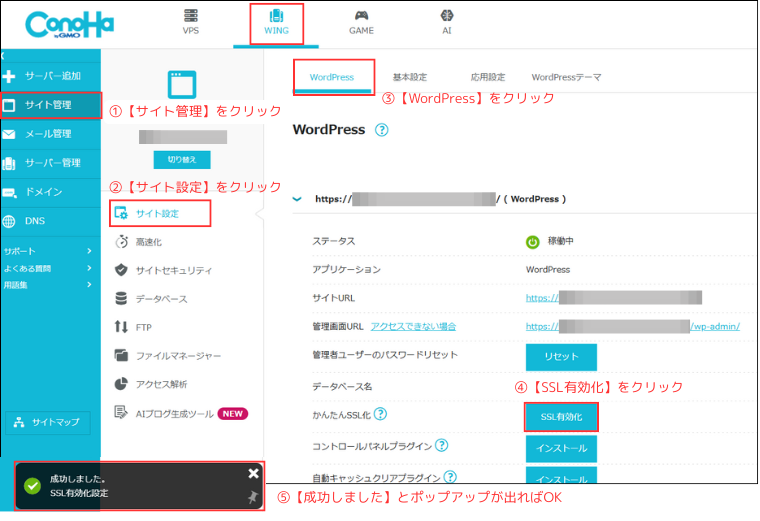Click help icon beside コントロールパネルプラグイン
Image resolution: width=760 pixels, height=521 pixels.
(x=442, y=445)
